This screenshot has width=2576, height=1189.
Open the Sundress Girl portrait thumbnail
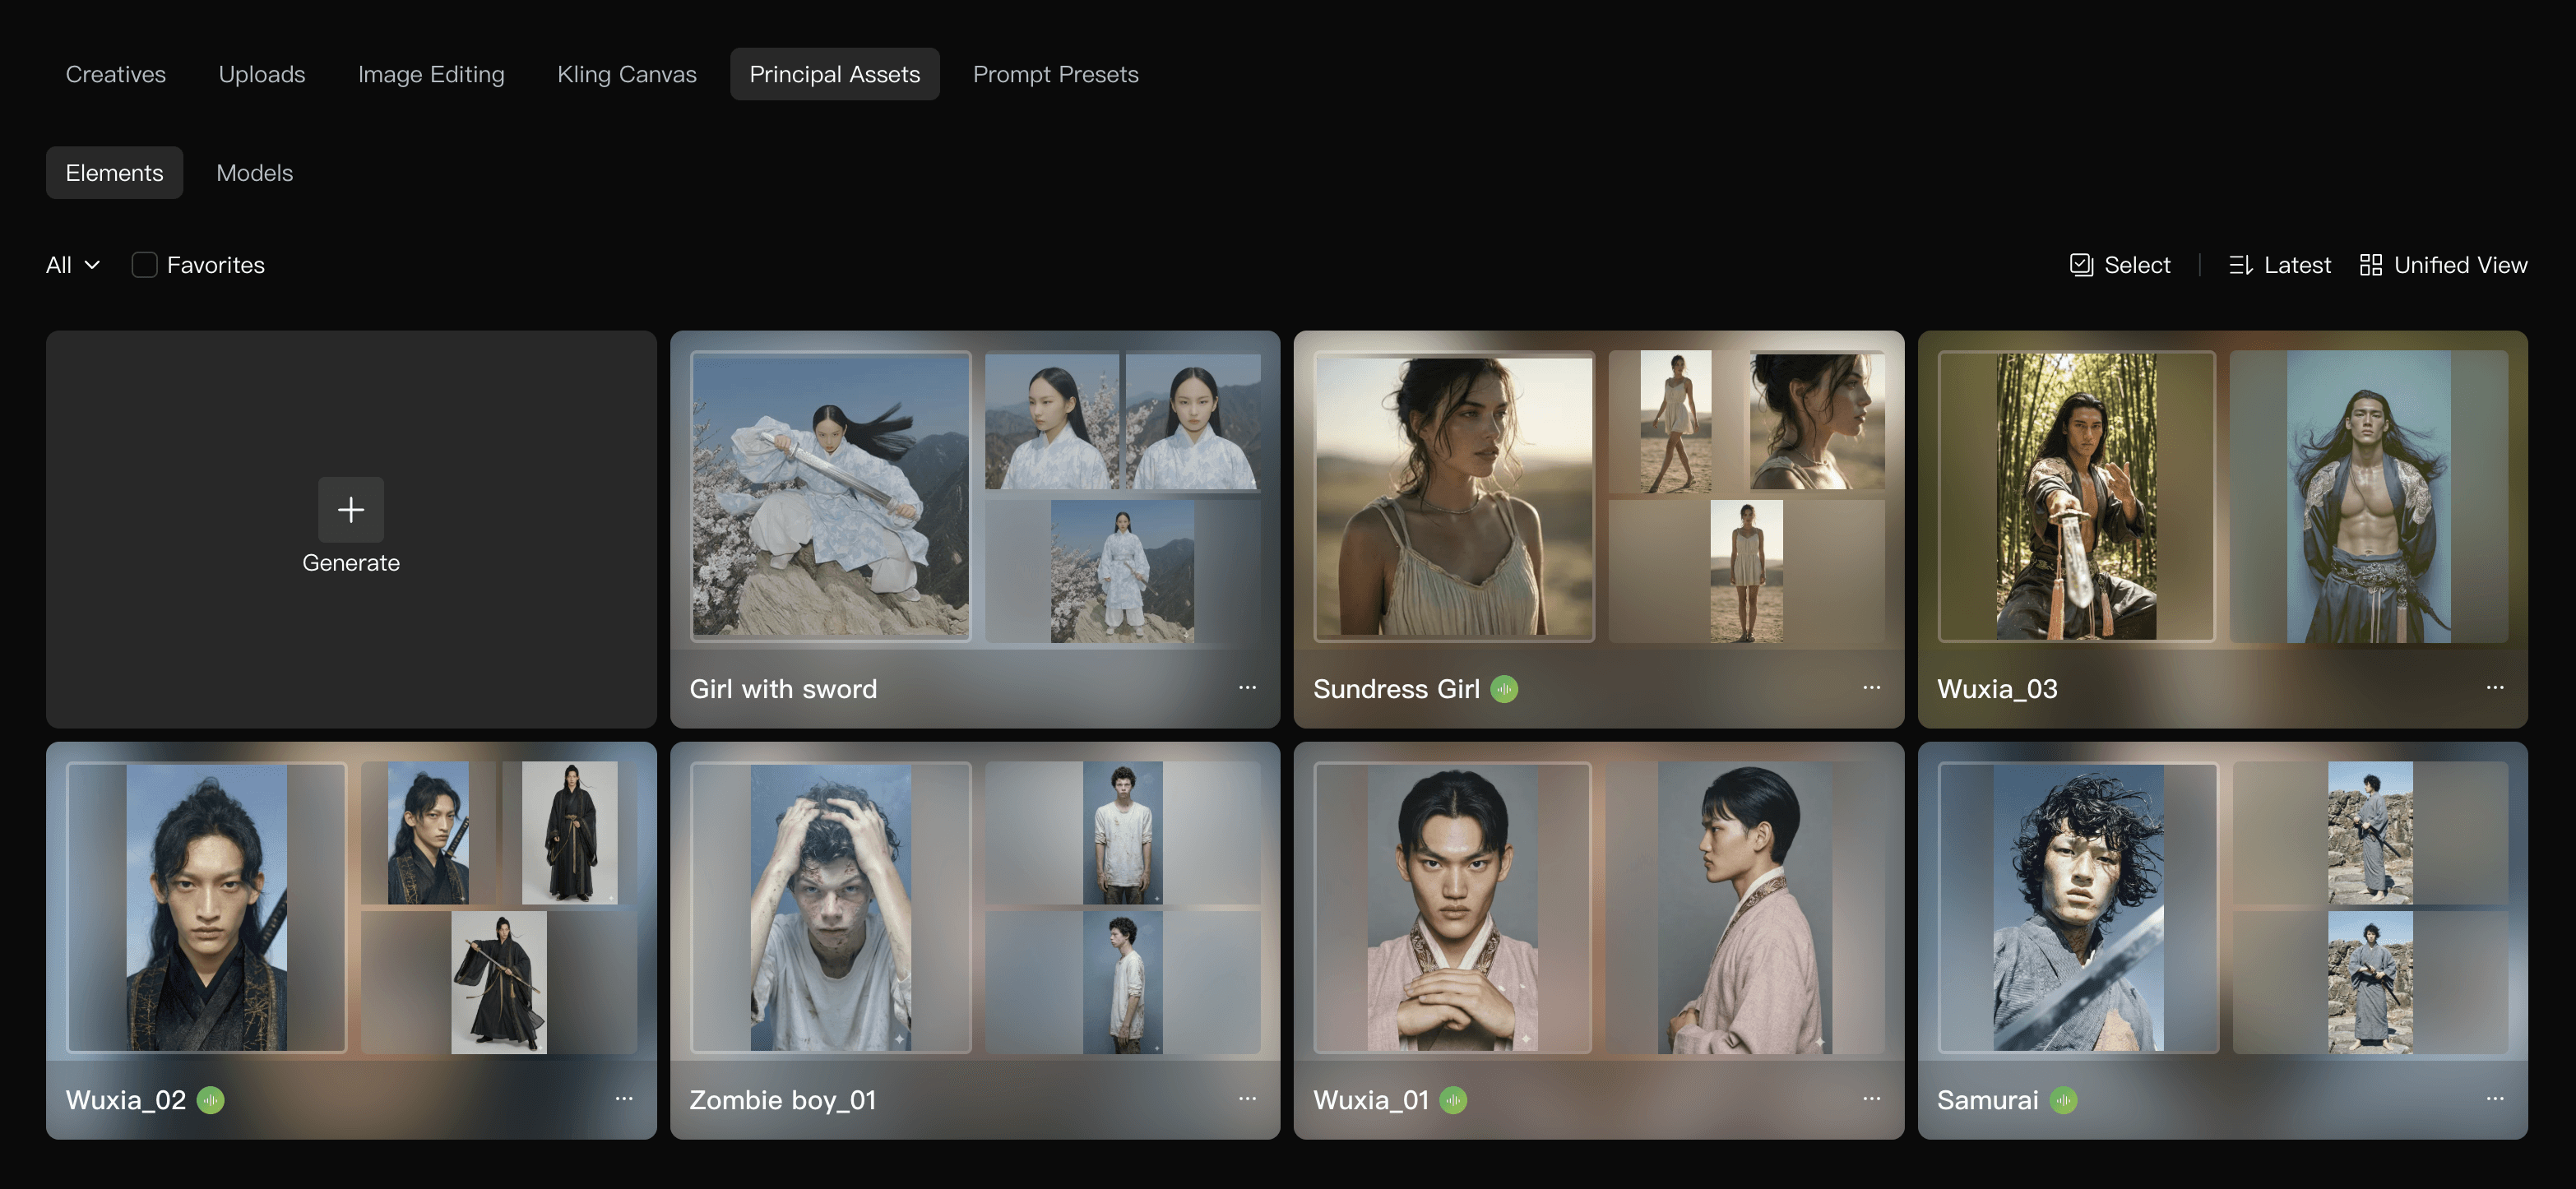[x=1454, y=496]
